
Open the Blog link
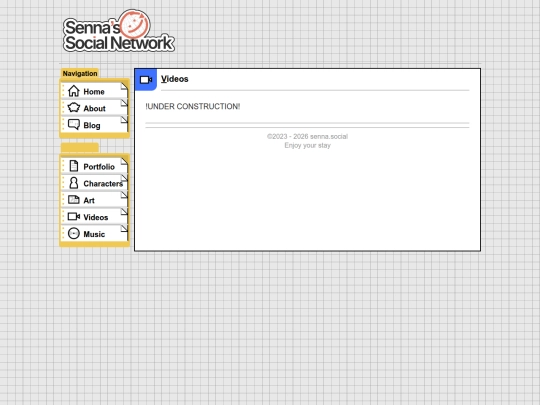[x=94, y=125]
